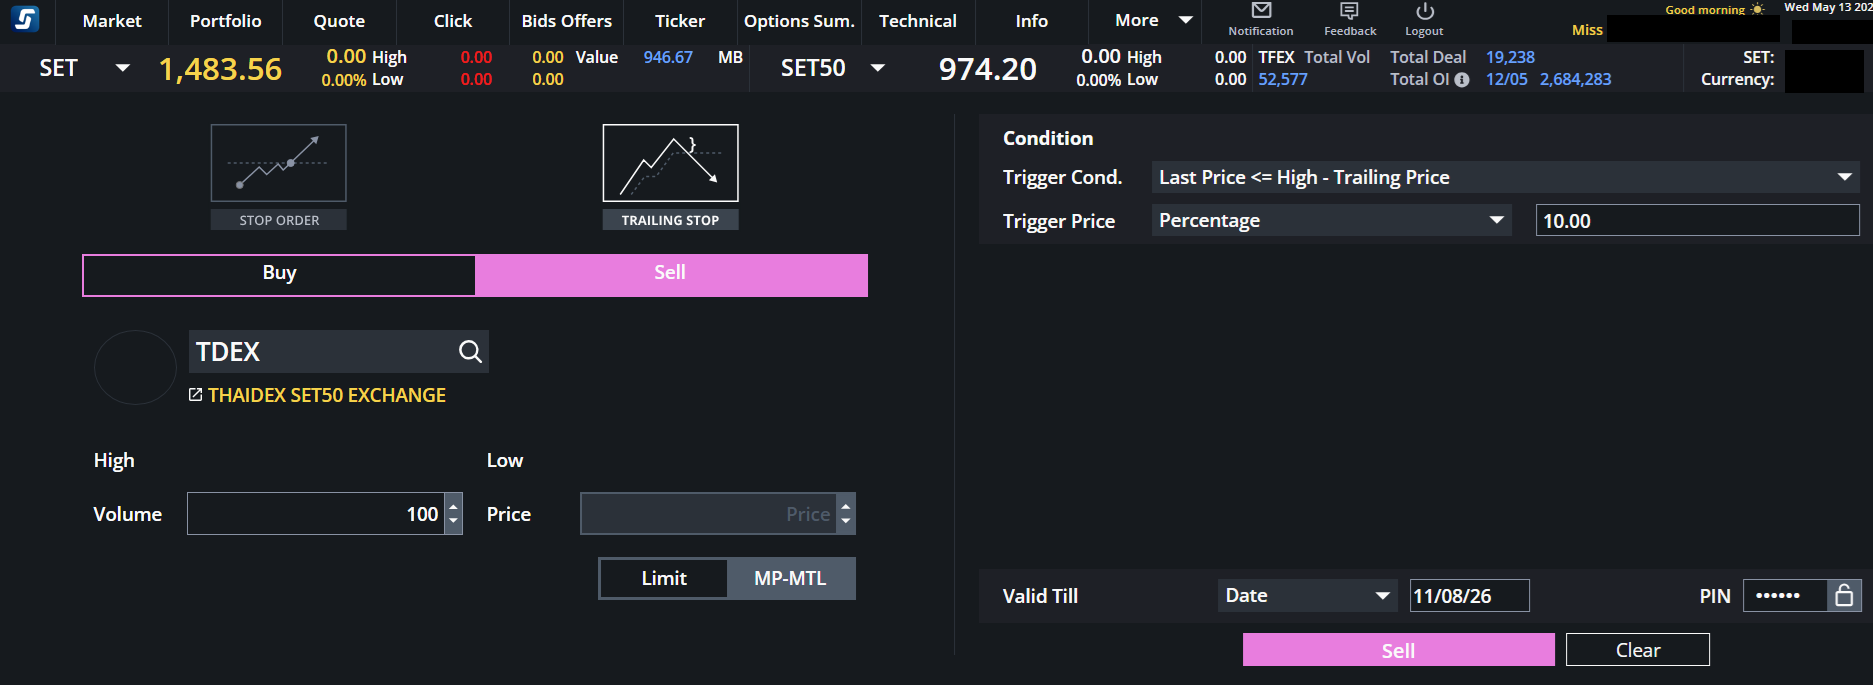Open THAIDEX SET50 EXCHANGE external link
Screen dimensions: 1873x685
[317, 395]
